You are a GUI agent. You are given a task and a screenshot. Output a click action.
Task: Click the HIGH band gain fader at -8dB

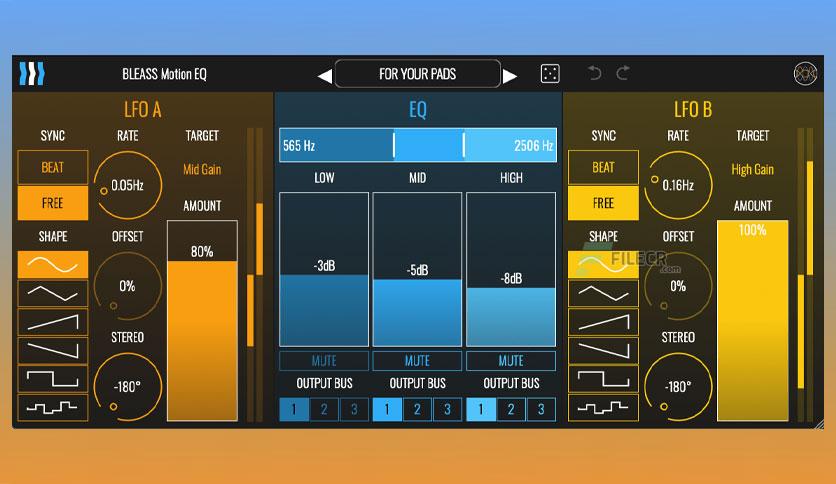coord(511,269)
